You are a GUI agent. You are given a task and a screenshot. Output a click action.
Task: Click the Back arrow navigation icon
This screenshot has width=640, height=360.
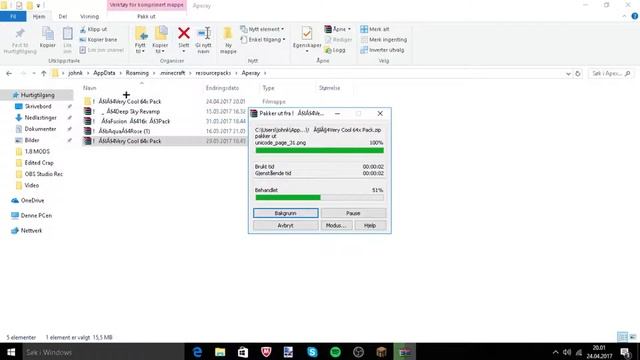[x=9, y=73]
